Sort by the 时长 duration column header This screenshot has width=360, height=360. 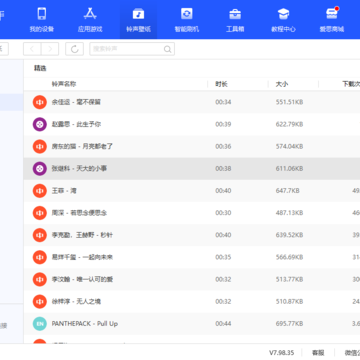(x=221, y=84)
